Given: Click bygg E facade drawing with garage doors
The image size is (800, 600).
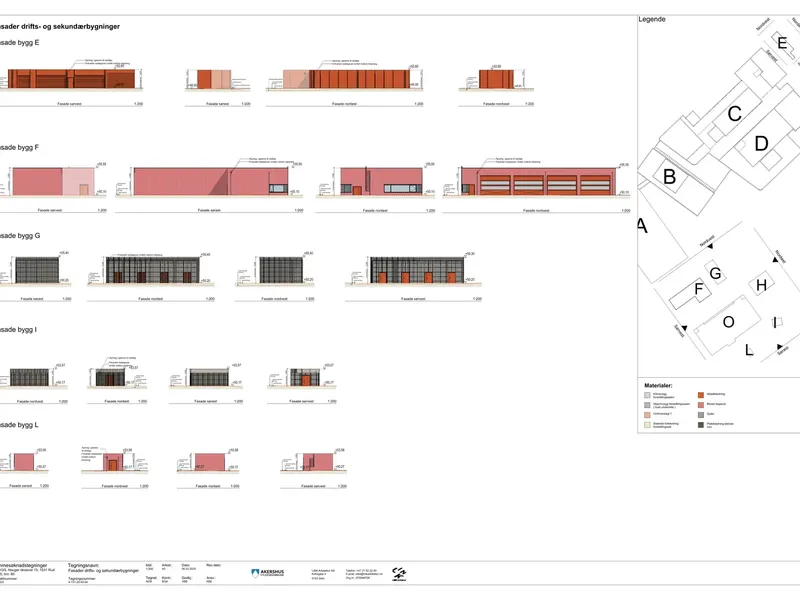Looking at the screenshot, I should tap(71, 79).
